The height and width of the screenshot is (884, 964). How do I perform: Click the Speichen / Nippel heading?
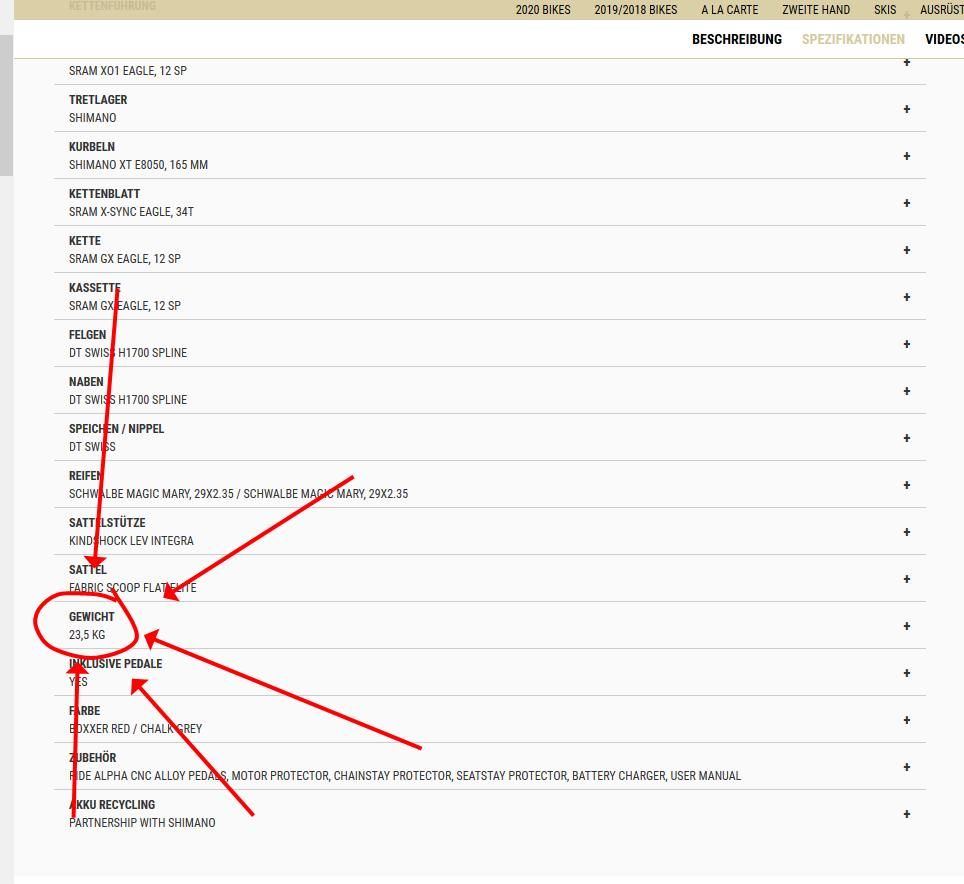click(116, 429)
